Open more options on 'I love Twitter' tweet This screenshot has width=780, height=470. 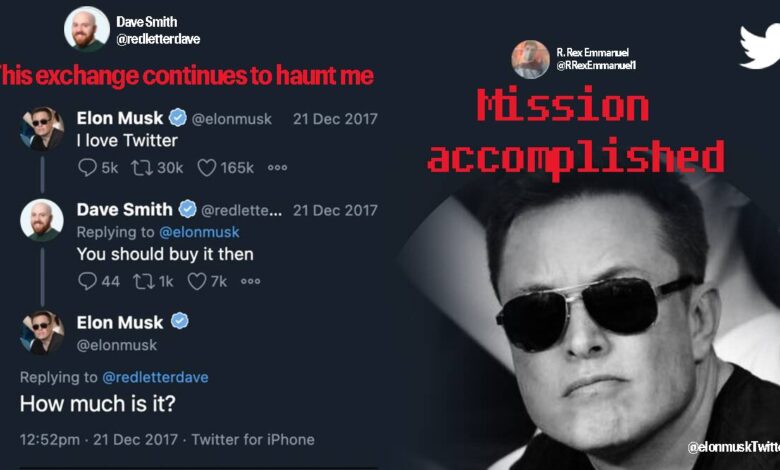point(278,168)
